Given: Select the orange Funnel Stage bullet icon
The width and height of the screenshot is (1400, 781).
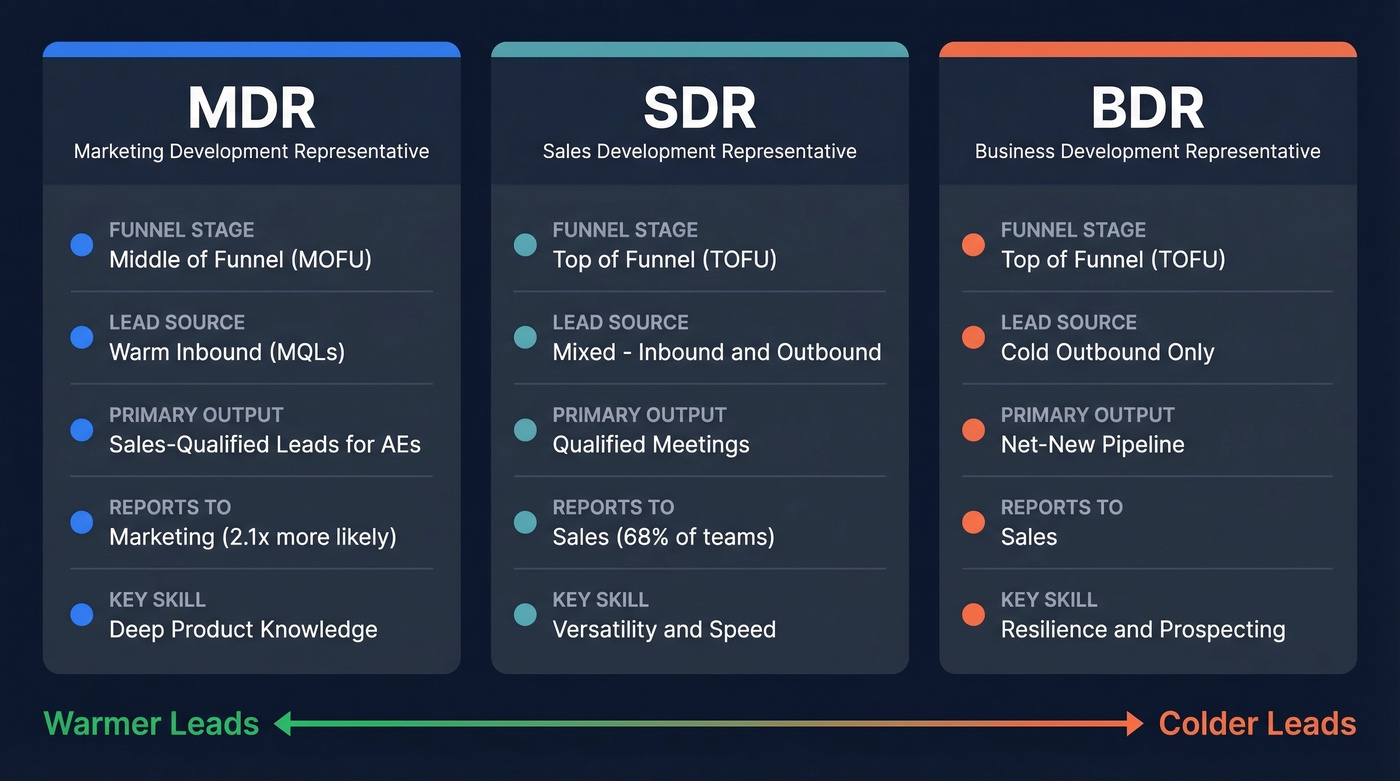Looking at the screenshot, I should coord(973,245).
